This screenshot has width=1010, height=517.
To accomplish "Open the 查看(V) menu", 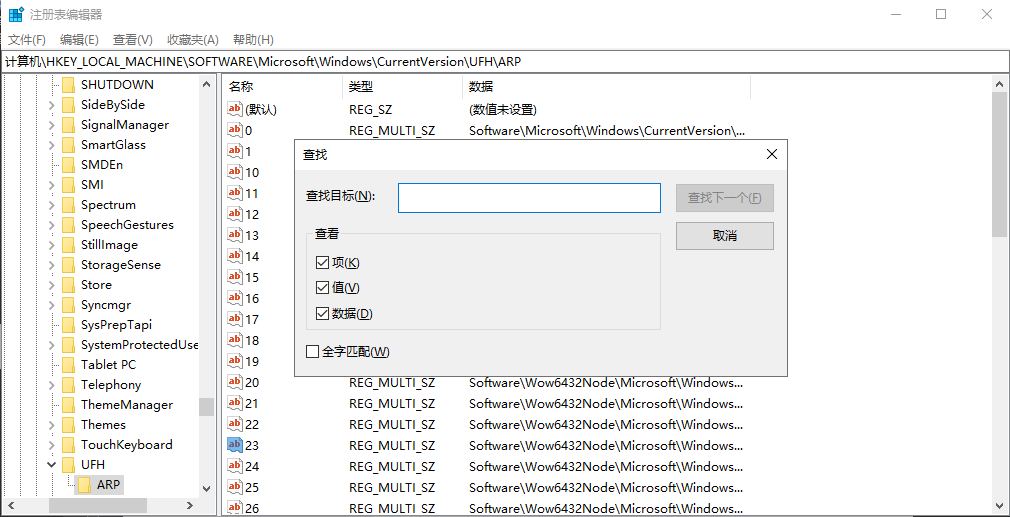I will coord(133,40).
